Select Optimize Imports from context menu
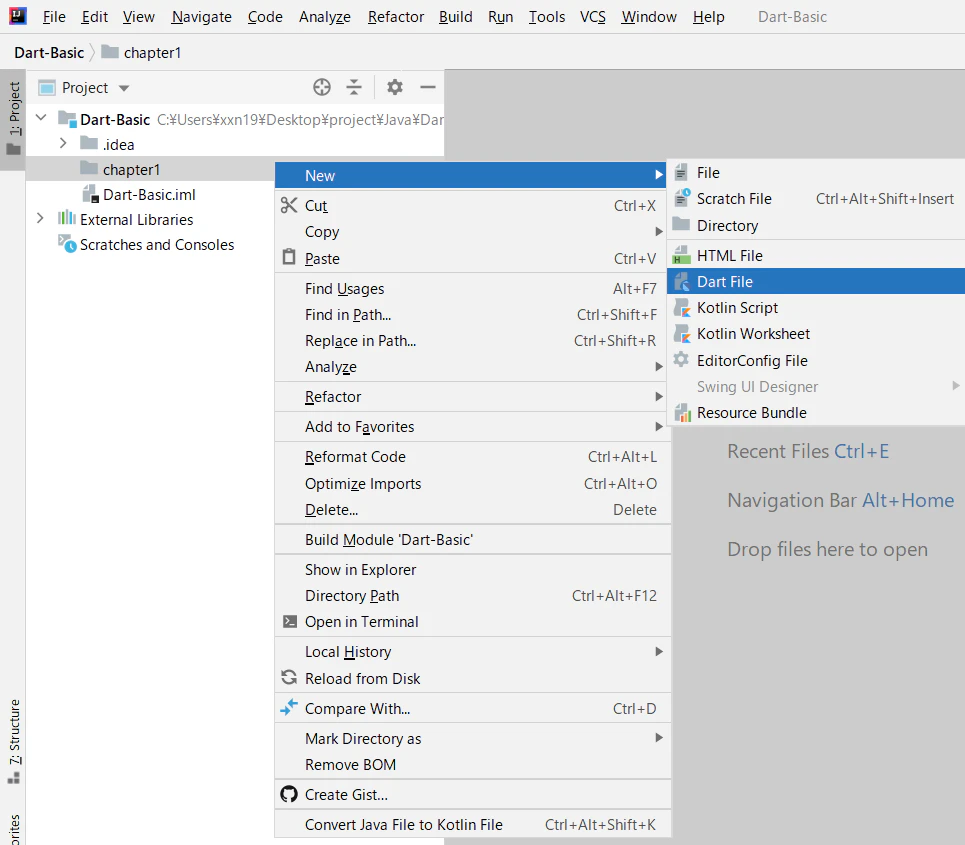965x845 pixels. tap(473, 484)
